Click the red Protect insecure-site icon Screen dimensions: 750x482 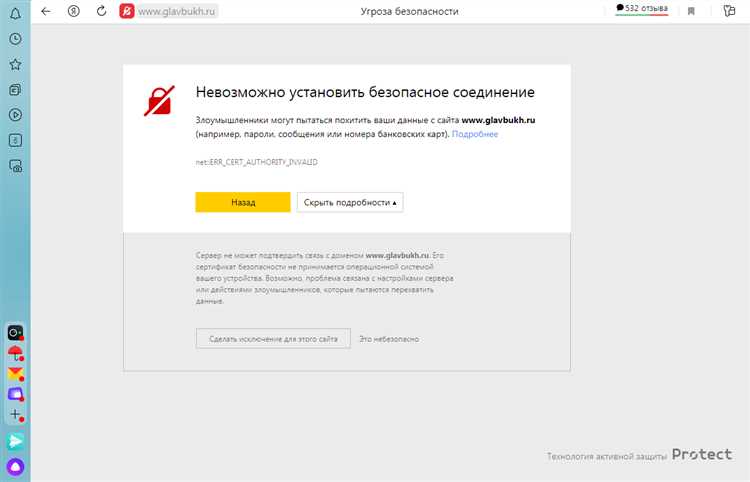[127, 11]
